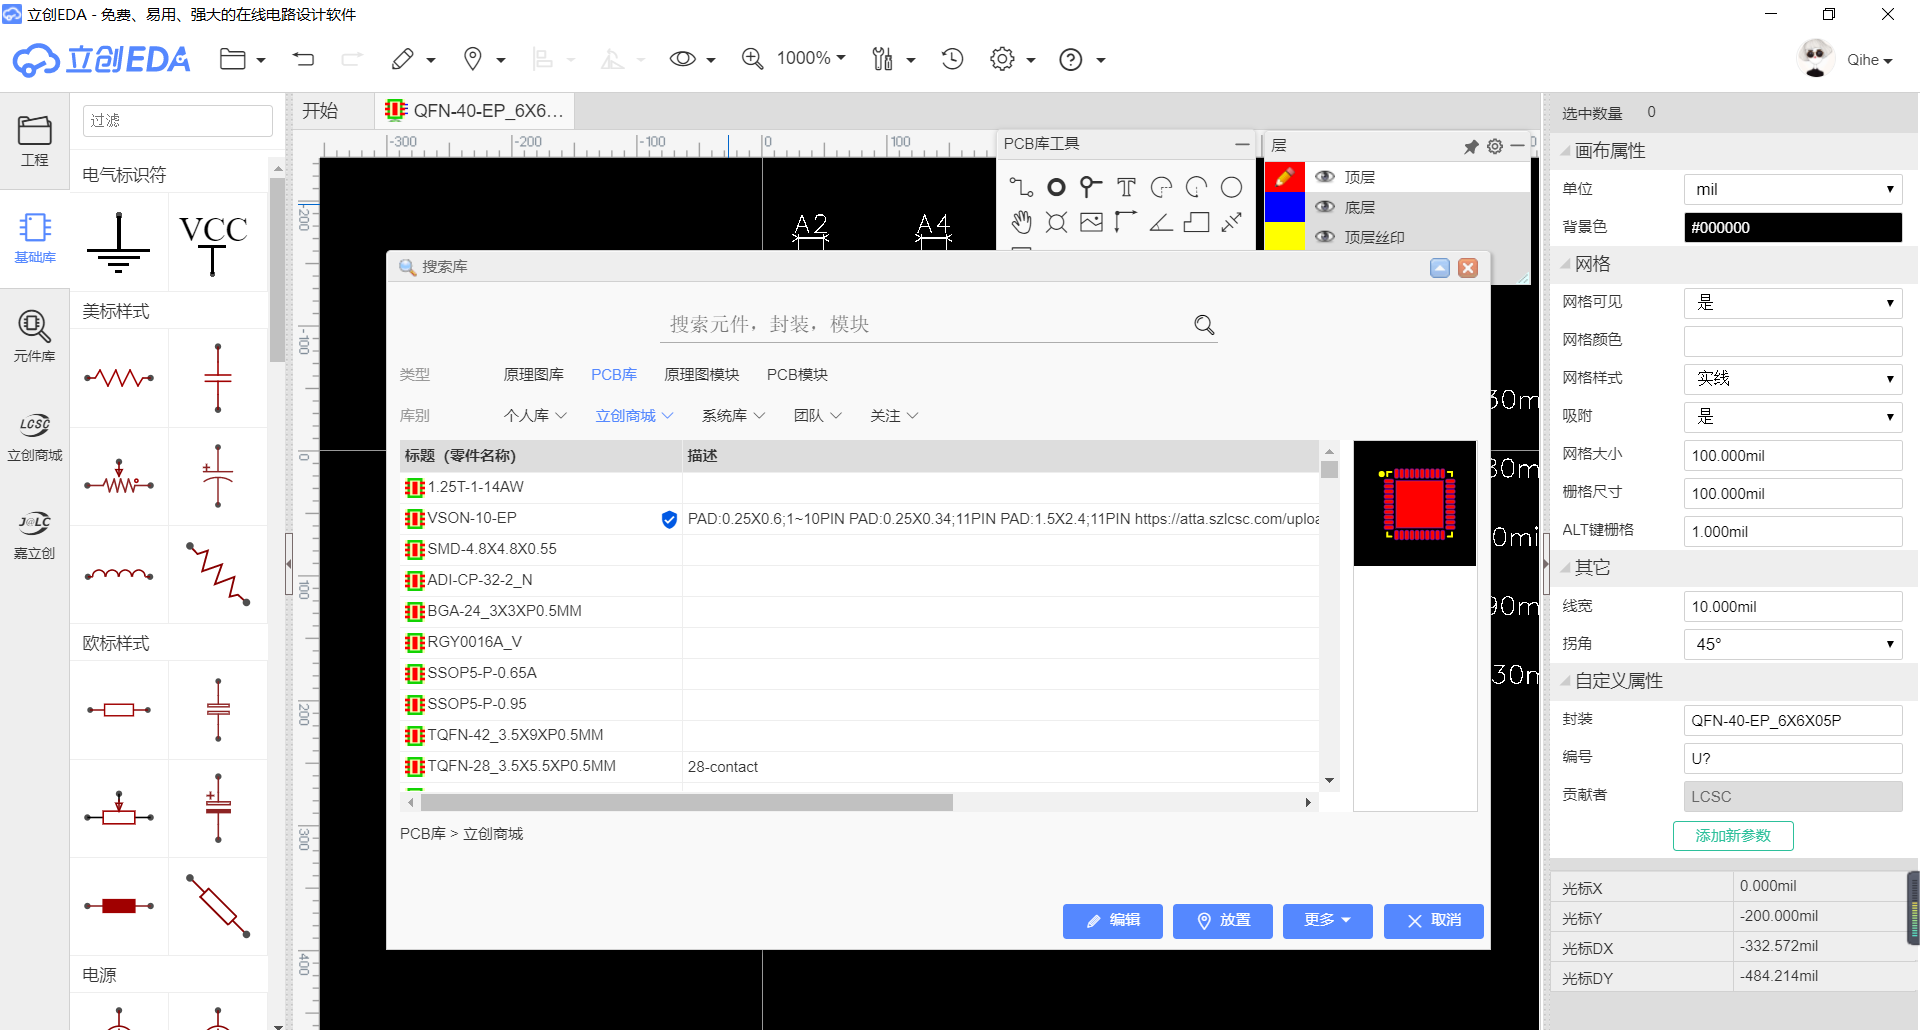Screen dimensions: 1920x1030
Task: Open the 元件库 component library
Action: click(35, 336)
